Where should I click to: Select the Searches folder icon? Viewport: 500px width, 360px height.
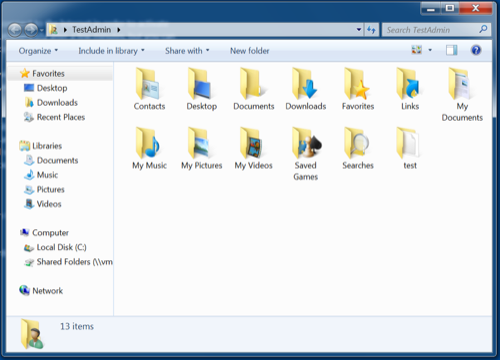point(357,143)
